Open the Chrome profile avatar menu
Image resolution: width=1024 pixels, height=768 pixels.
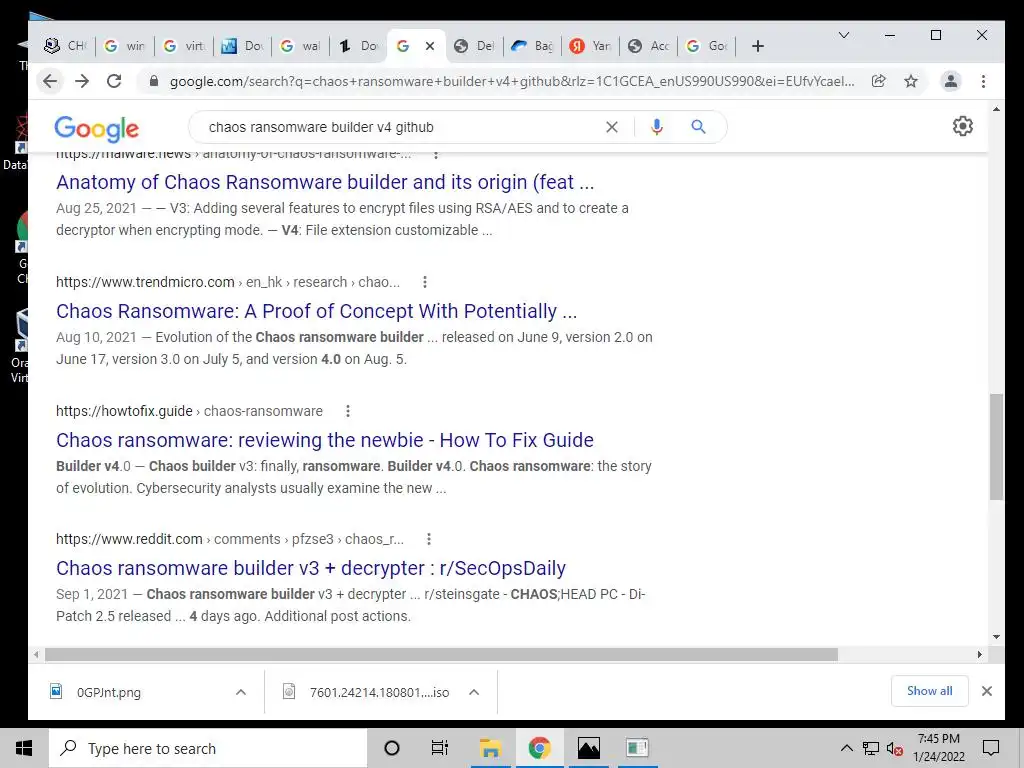pyautogui.click(x=951, y=81)
